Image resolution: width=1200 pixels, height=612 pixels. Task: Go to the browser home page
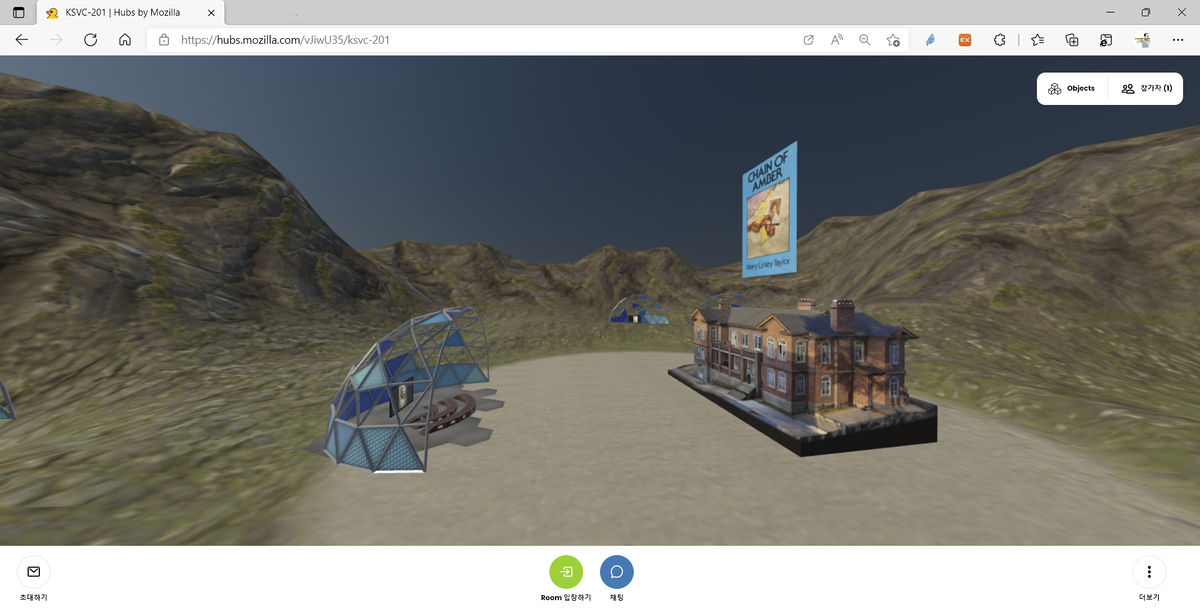pos(125,40)
